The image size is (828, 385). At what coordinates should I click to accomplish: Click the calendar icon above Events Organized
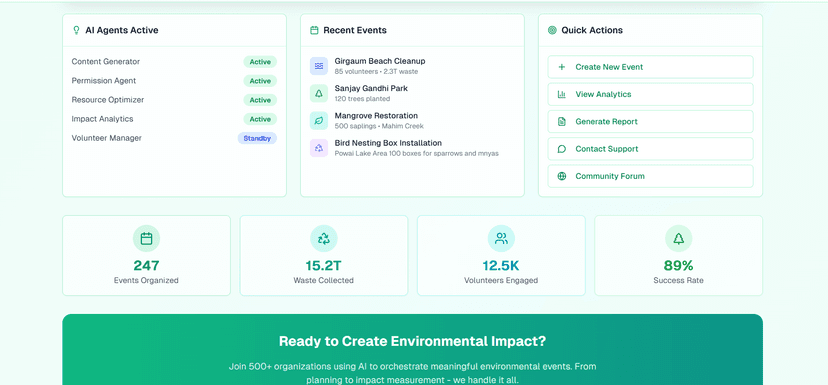(x=146, y=239)
